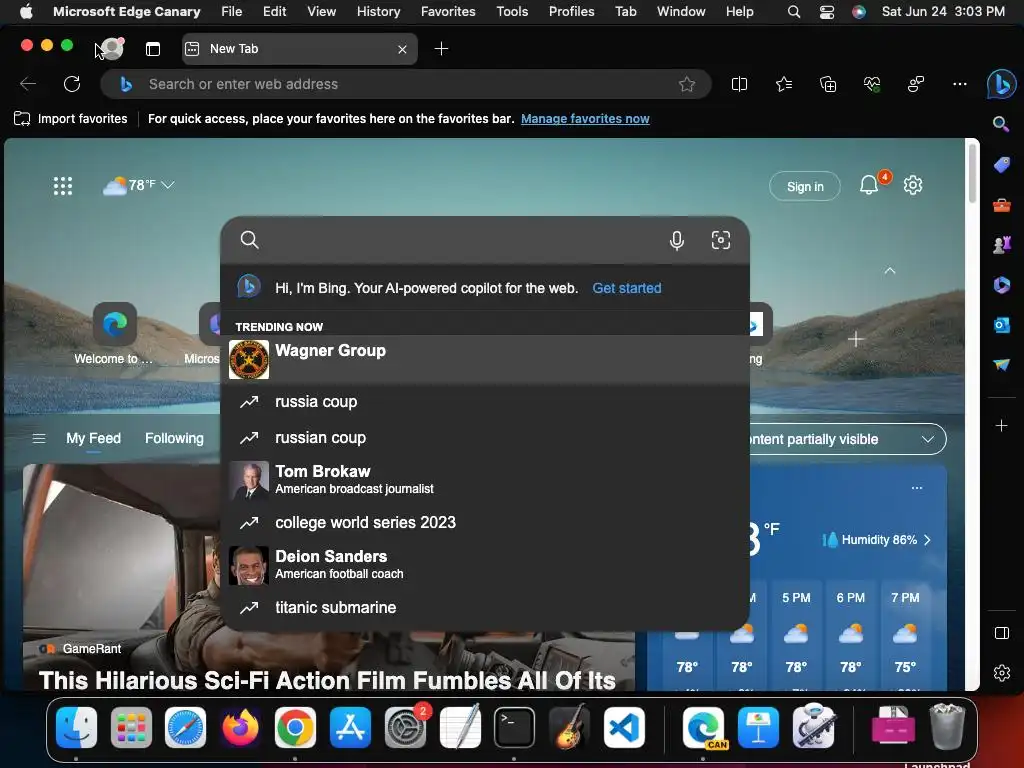Viewport: 1024px width, 768px height.
Task: Select the russian coup suggestion
Action: [x=485, y=438]
